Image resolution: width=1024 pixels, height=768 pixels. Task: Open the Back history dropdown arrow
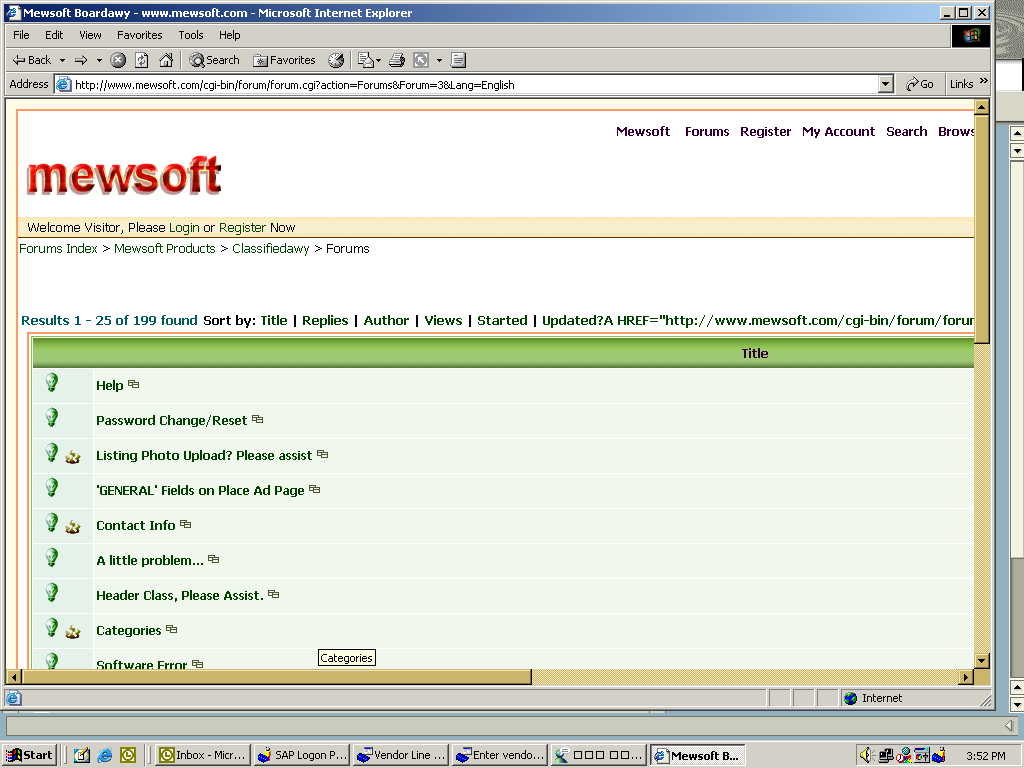[63, 61]
